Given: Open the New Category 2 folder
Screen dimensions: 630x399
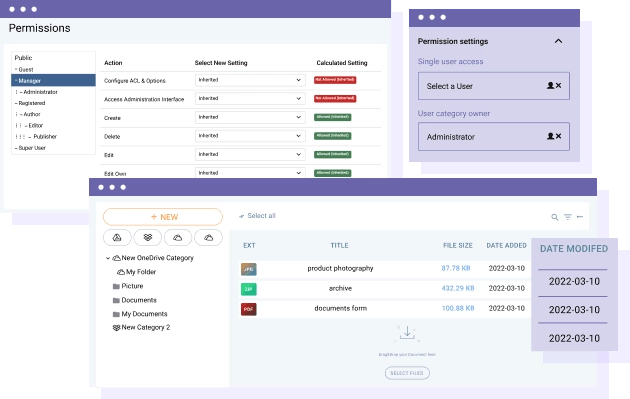Looking at the screenshot, I should [146, 327].
